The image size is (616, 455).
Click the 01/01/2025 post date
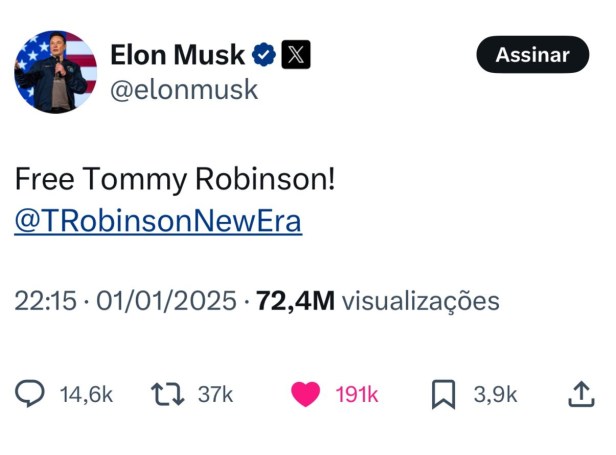[166, 301]
